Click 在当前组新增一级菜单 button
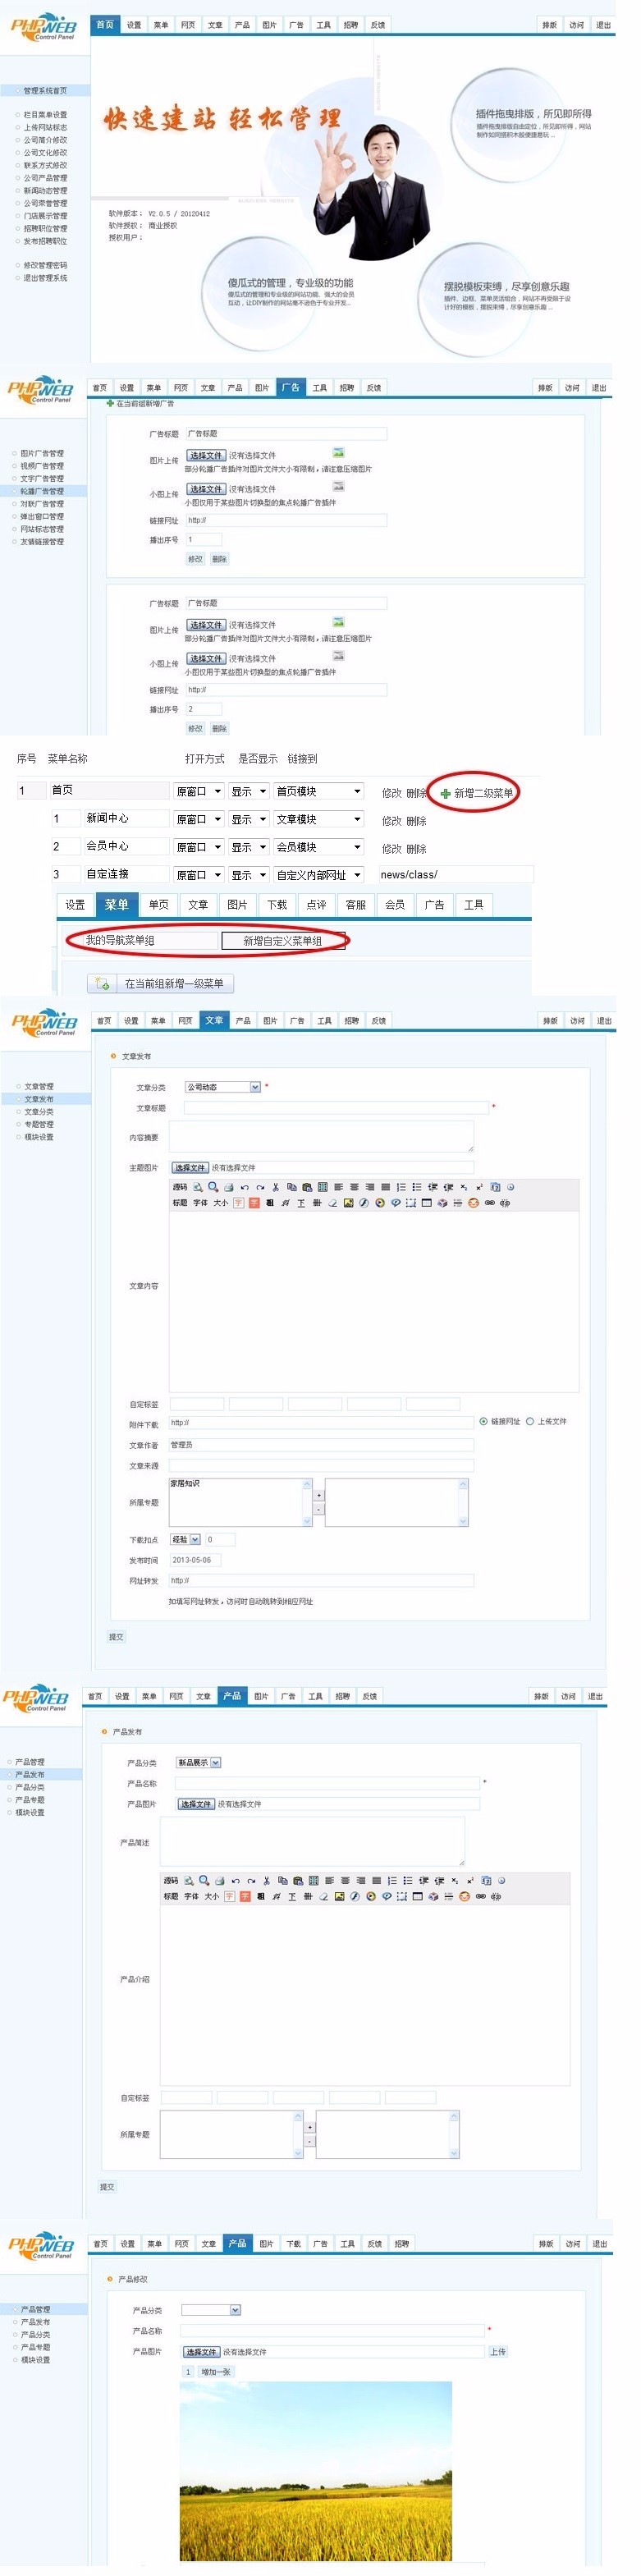Viewport: 641px width, 2576px height. [x=161, y=983]
